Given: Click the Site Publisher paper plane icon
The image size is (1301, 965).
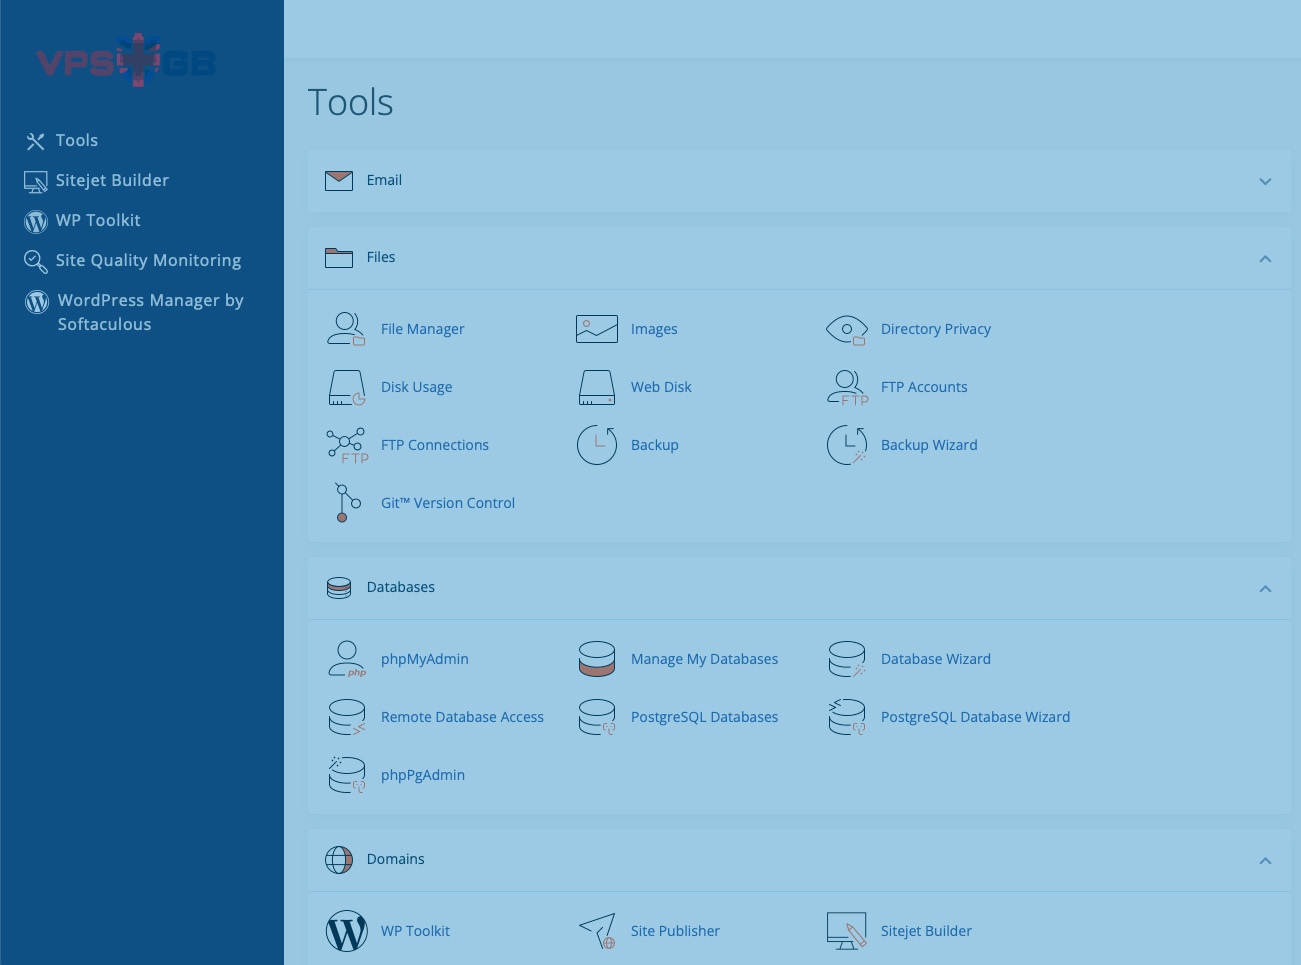Looking at the screenshot, I should [597, 931].
